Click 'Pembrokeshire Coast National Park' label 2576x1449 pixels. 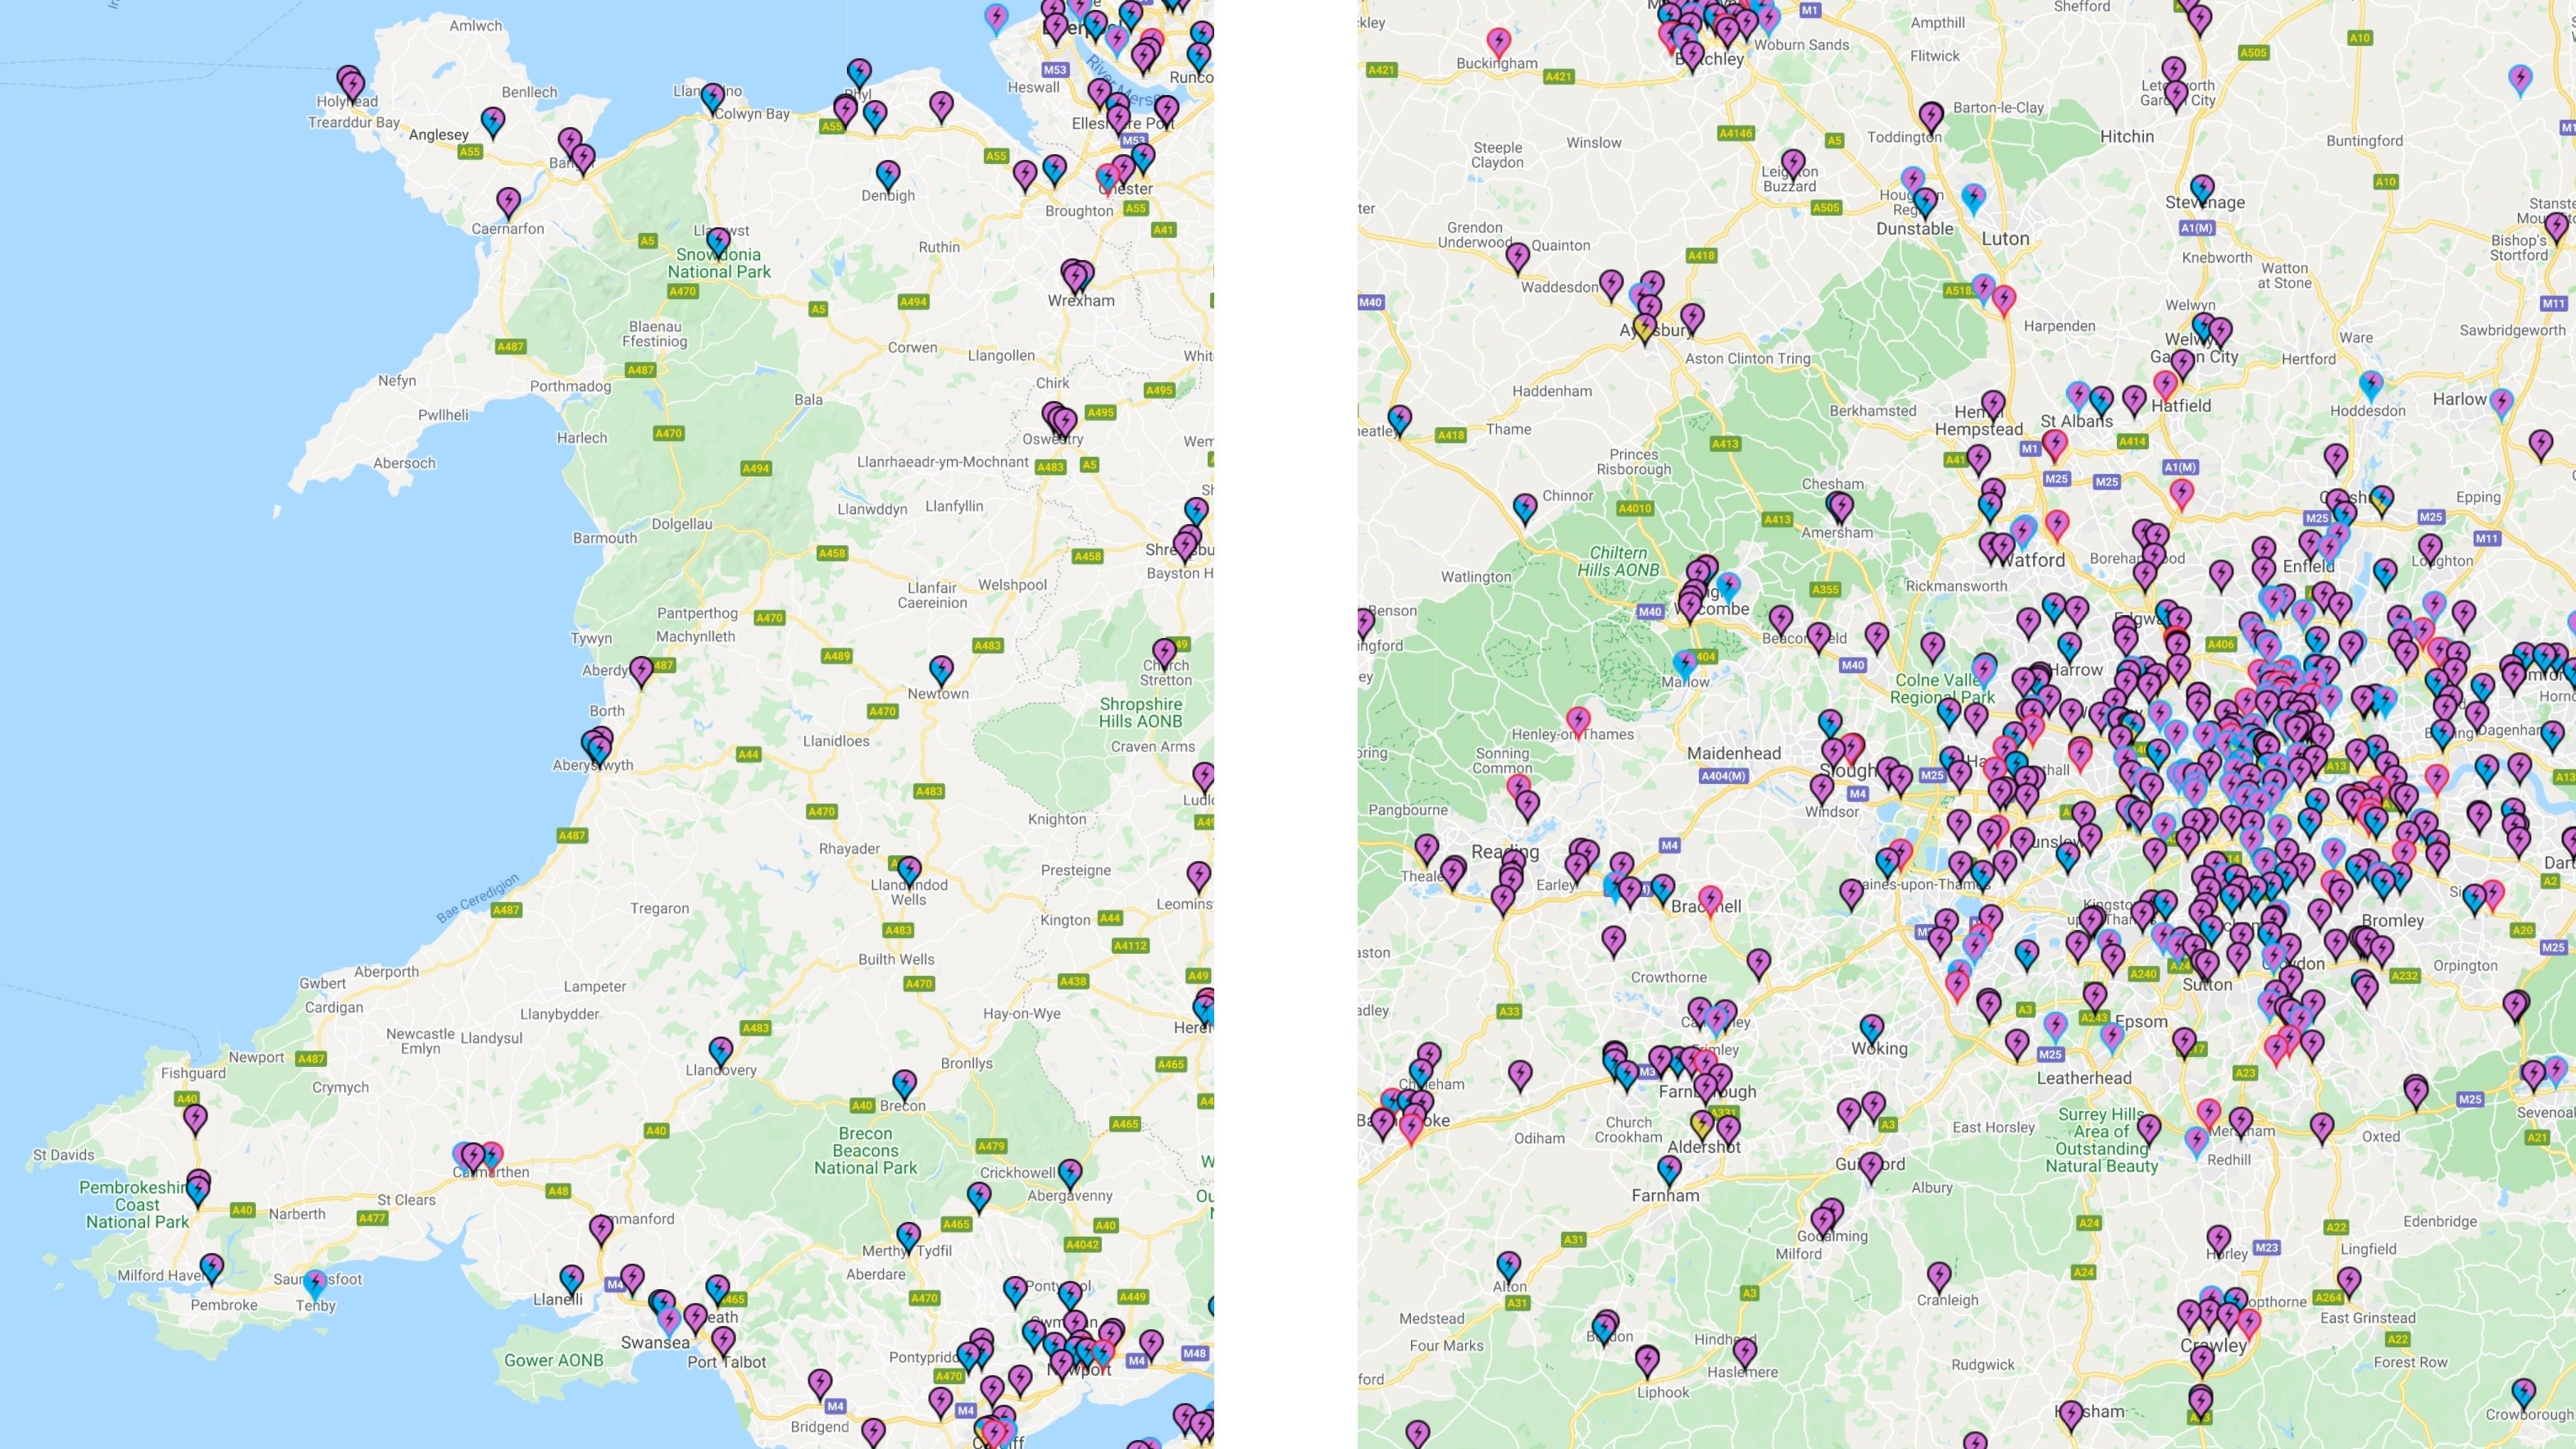(137, 1204)
